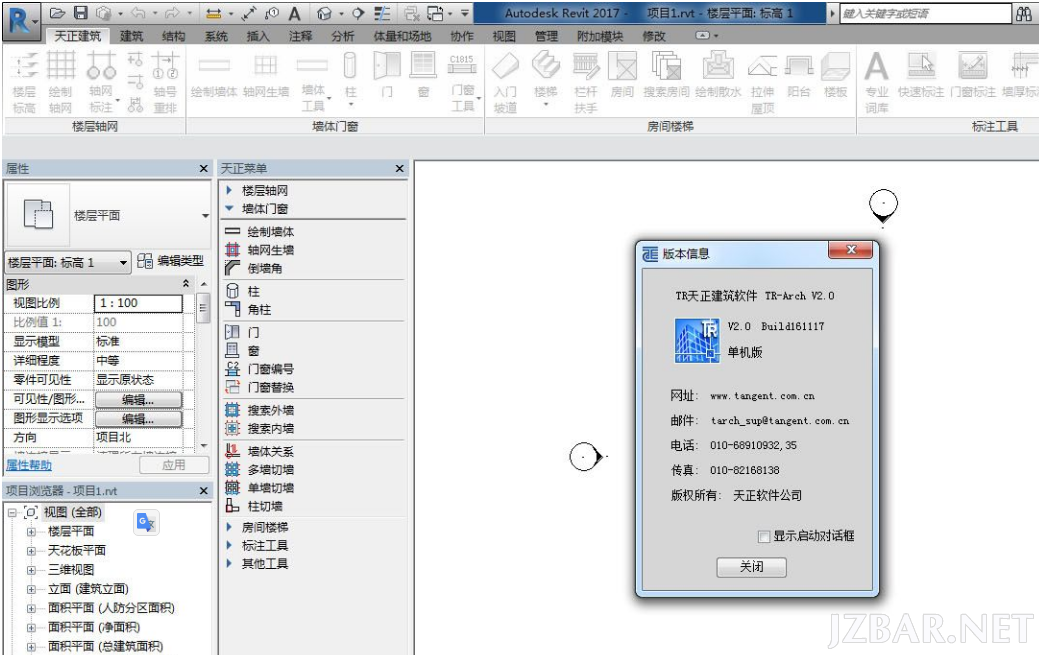This screenshot has height=655, width=1039.
Task: Select 门窗编号 in the 天正菜单 panel
Action: tap(260, 369)
